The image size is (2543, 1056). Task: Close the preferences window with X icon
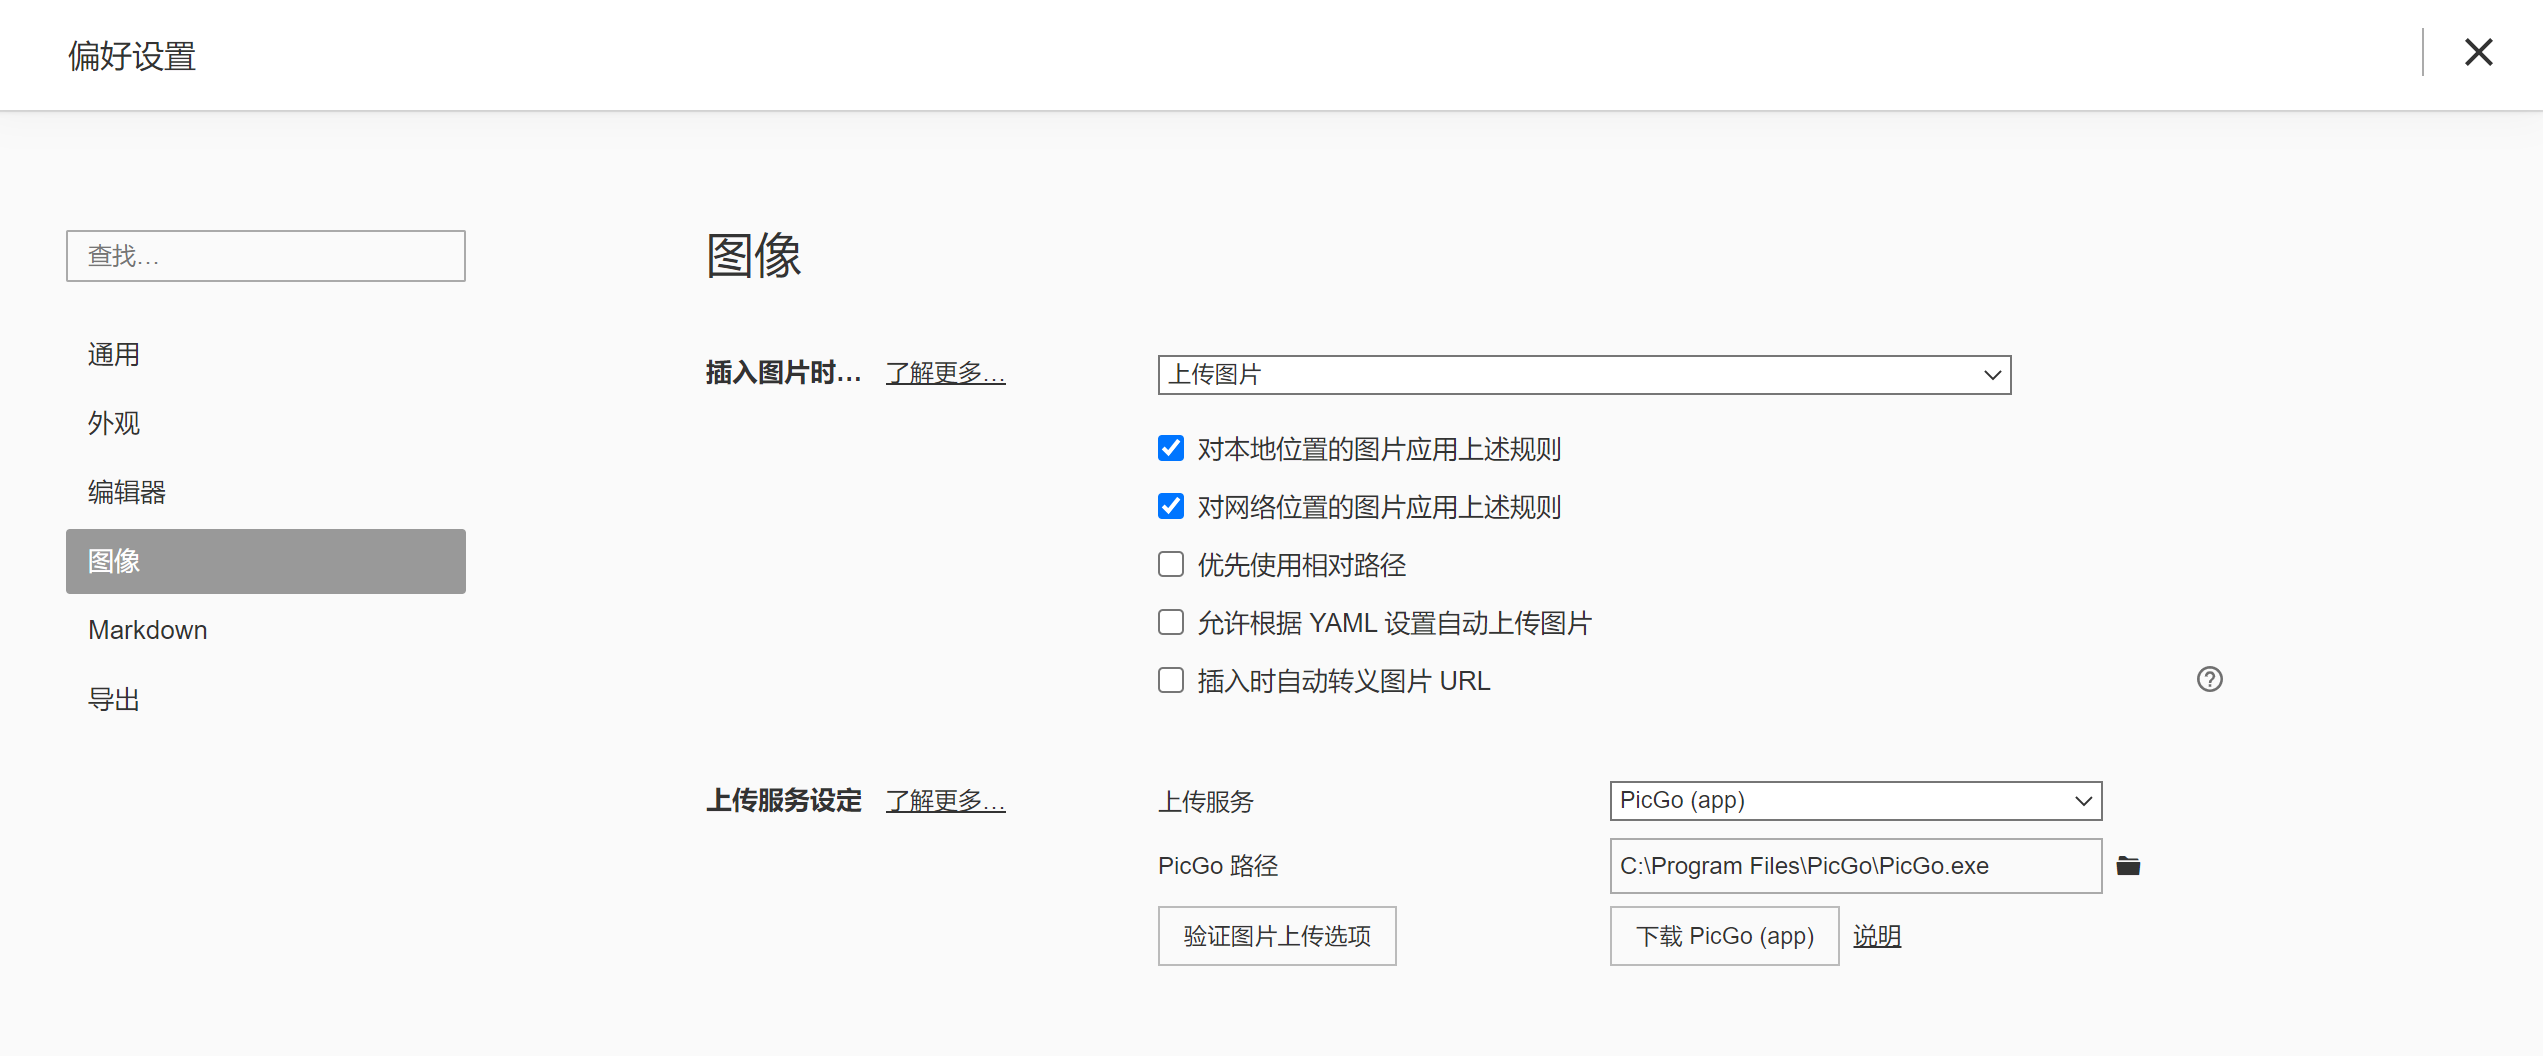click(2478, 53)
